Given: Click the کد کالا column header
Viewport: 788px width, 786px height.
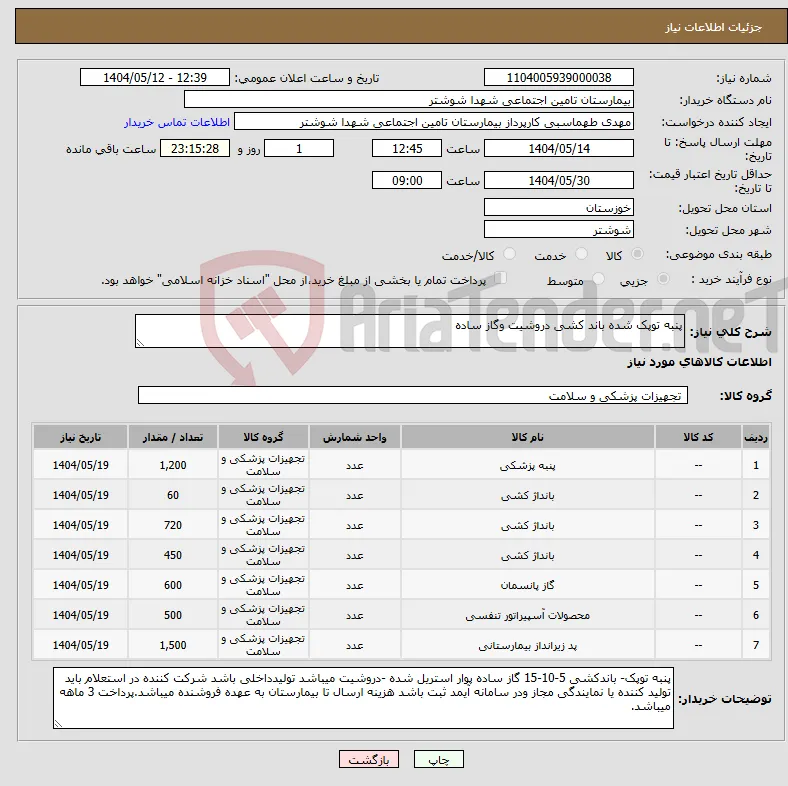Looking at the screenshot, I should click(x=698, y=437).
